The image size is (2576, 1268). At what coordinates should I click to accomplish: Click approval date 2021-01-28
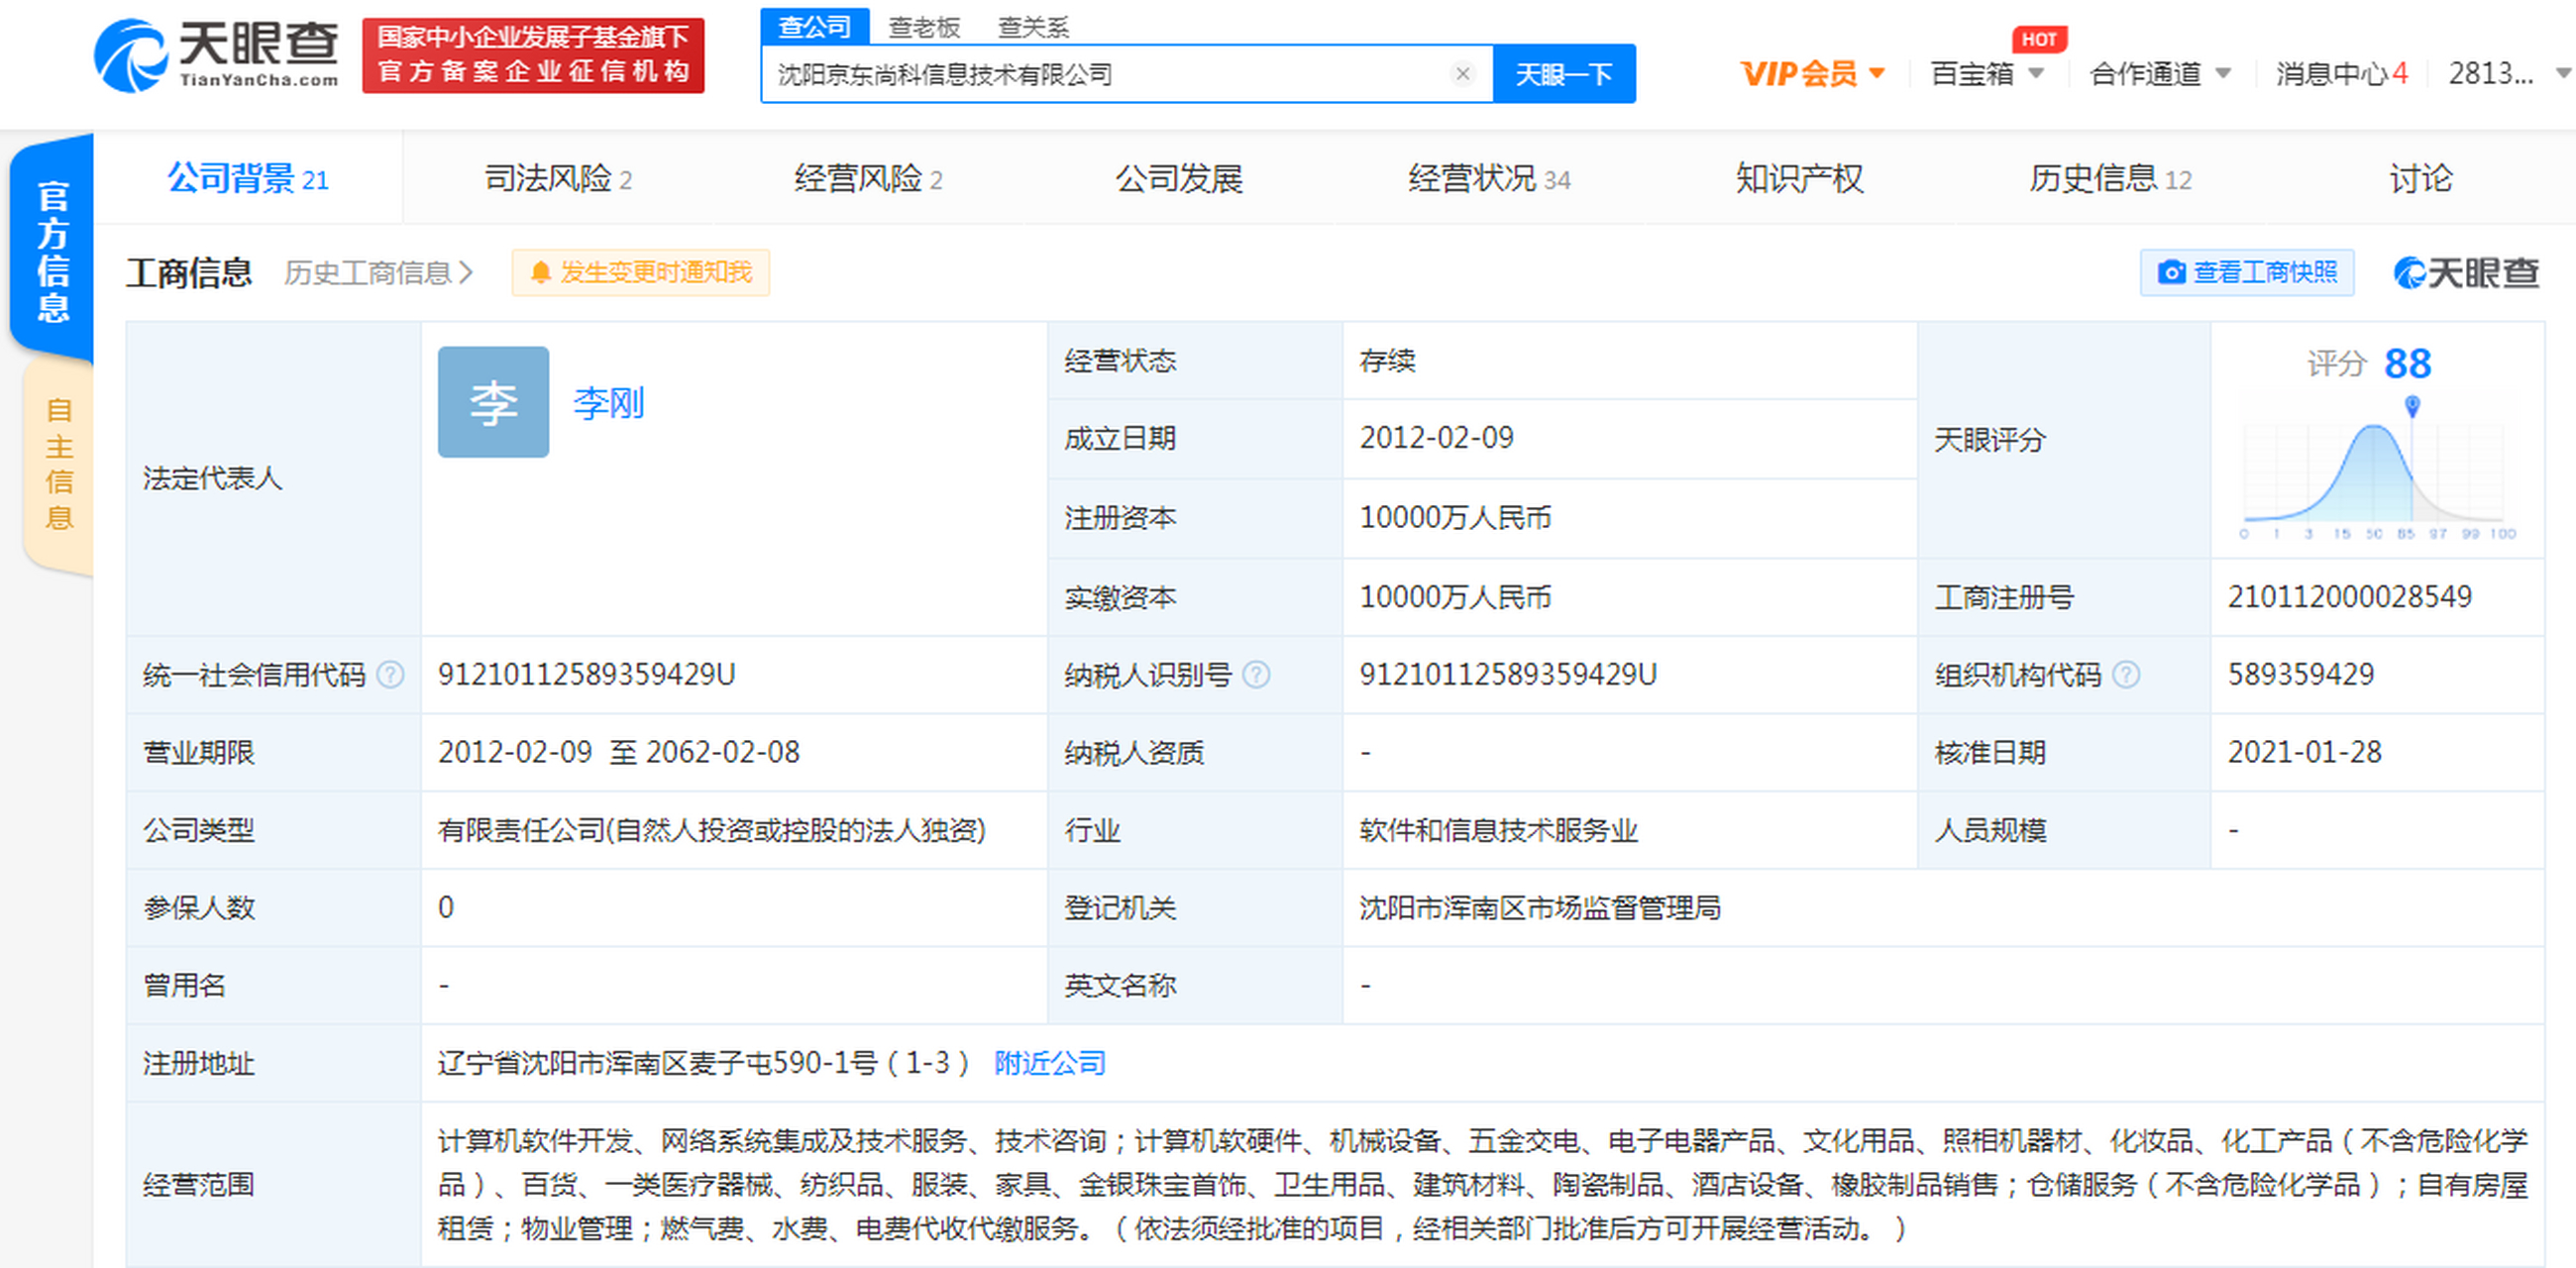point(2304,752)
